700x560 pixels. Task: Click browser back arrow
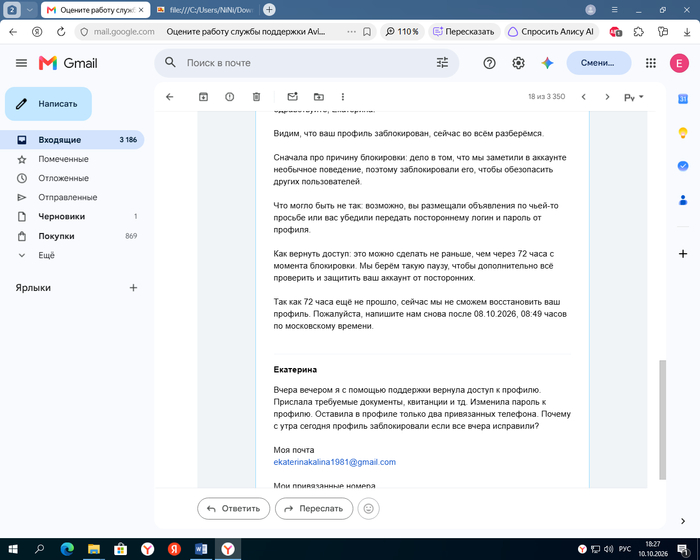point(13,32)
